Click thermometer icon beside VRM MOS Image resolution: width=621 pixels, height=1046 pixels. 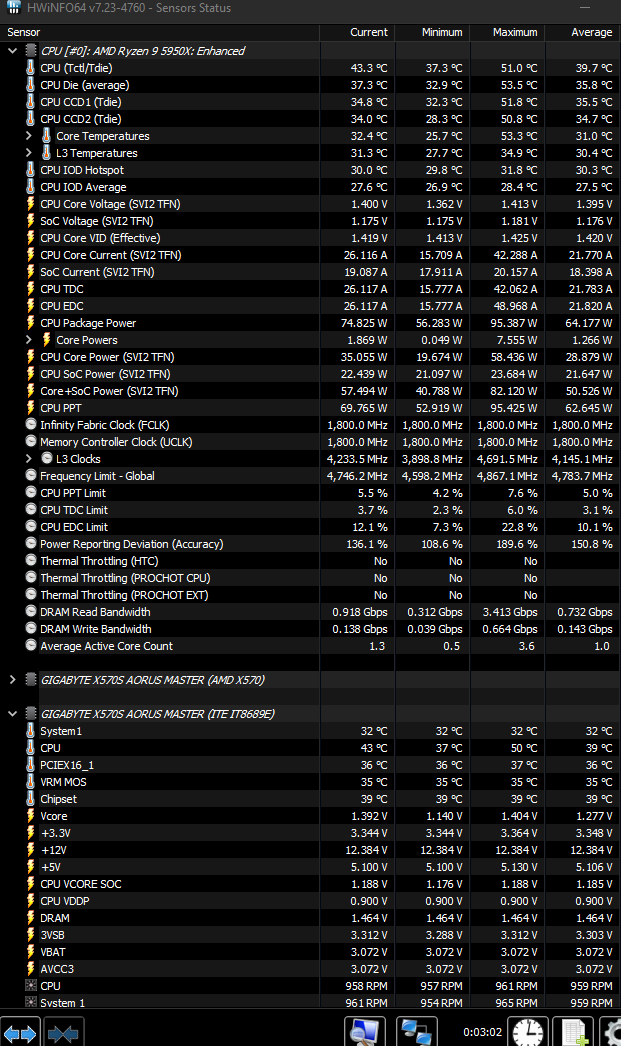(31, 781)
